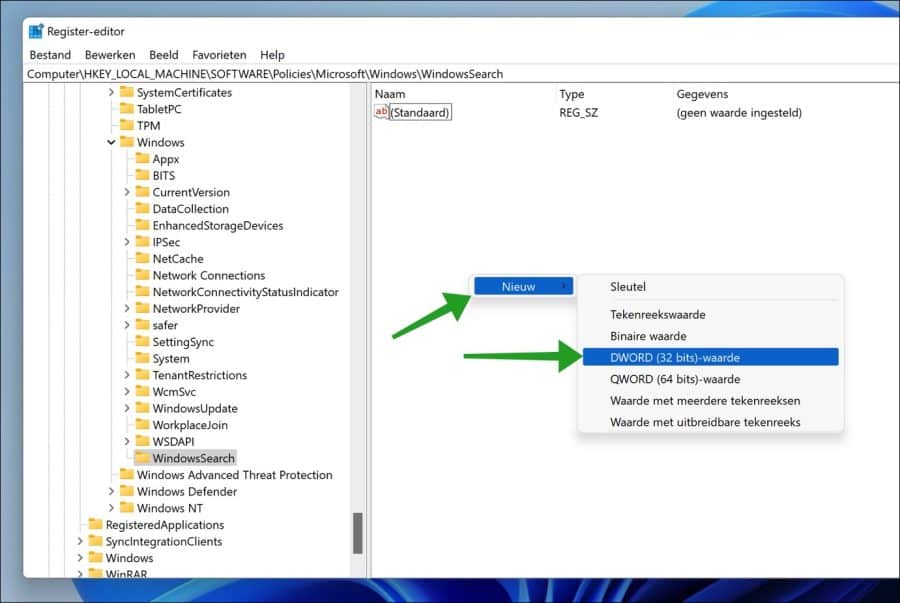Screen dimensions: 900x603
Task: Open the Nieuw submenu item
Action: pyautogui.click(x=523, y=286)
